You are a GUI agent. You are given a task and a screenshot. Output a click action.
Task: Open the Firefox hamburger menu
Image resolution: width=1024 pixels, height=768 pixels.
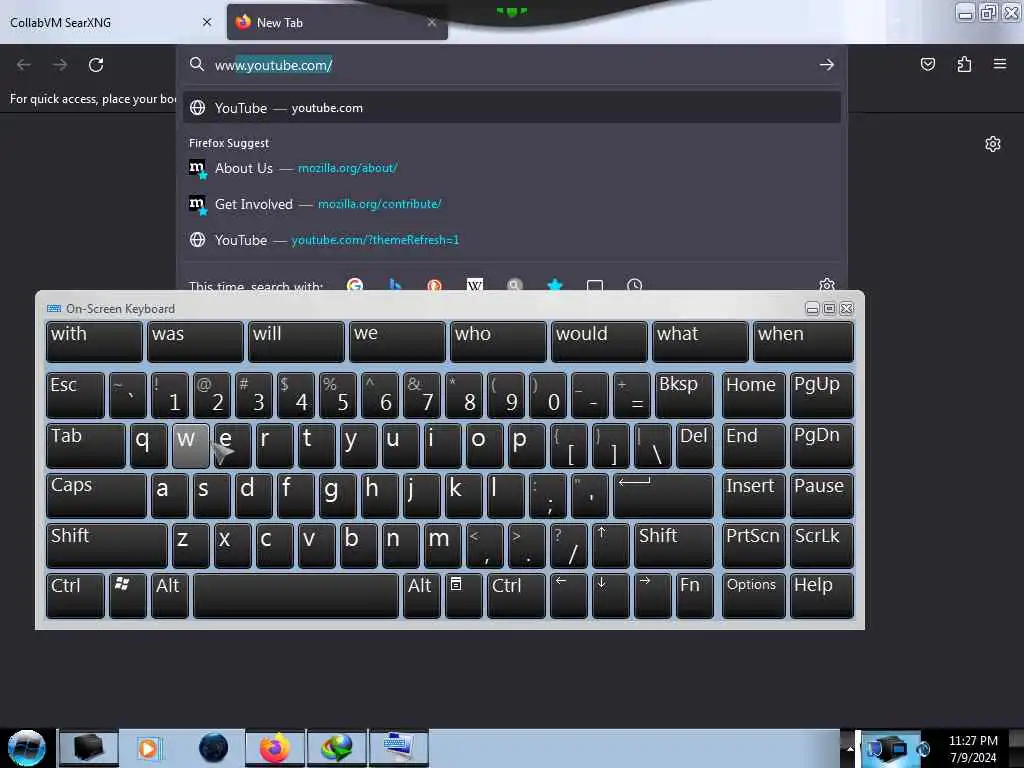1000,64
